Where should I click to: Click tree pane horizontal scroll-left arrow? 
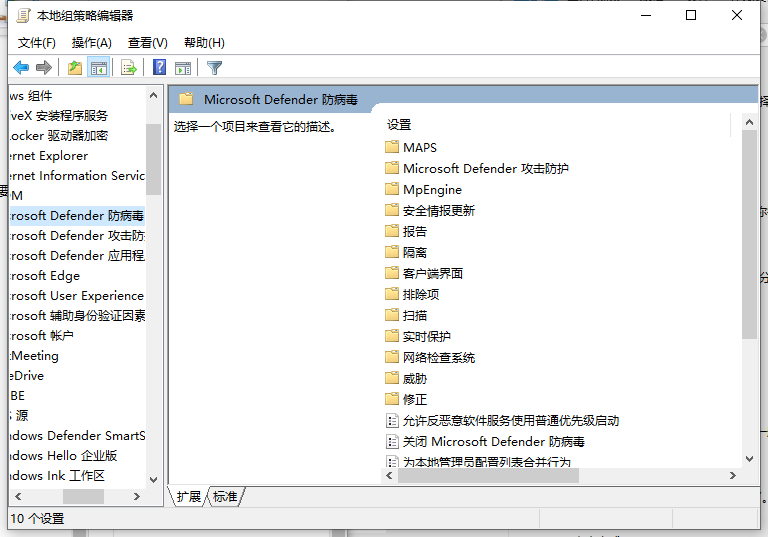tap(18, 497)
